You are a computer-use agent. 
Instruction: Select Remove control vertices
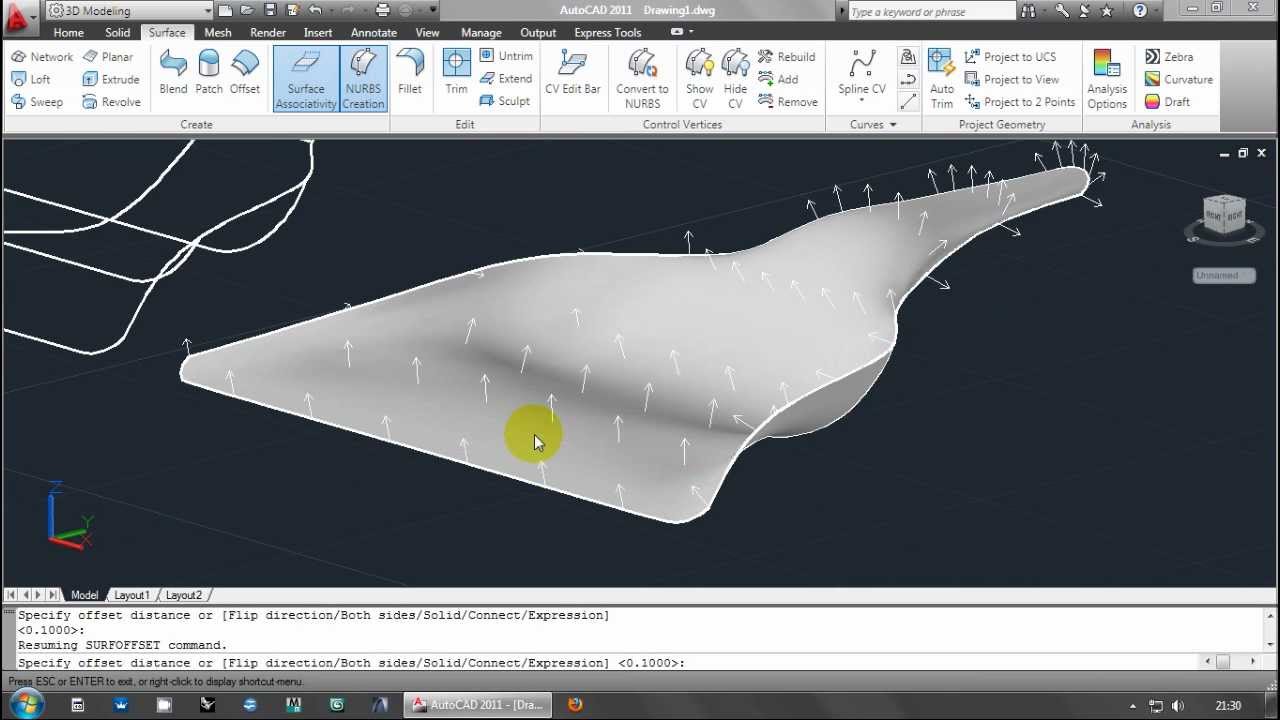[x=788, y=102]
